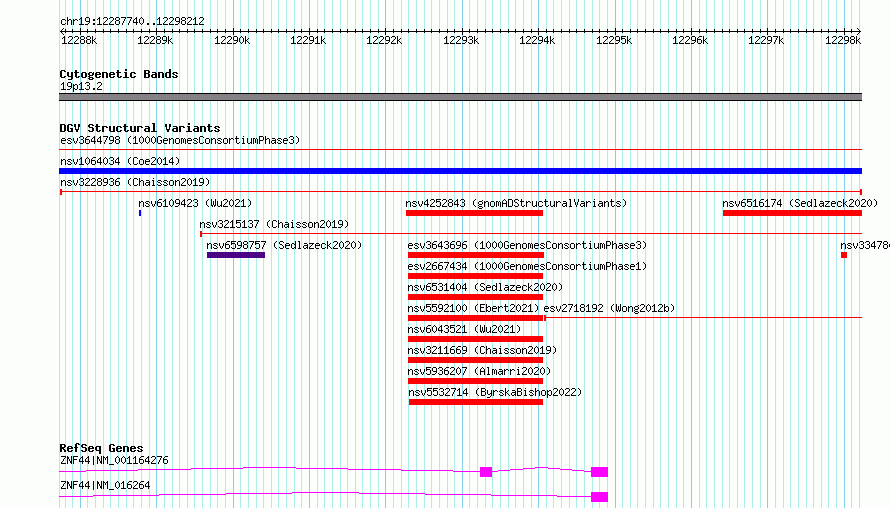Open nsv3215137 (Chaisson2019) variant label

[x=274, y=224]
